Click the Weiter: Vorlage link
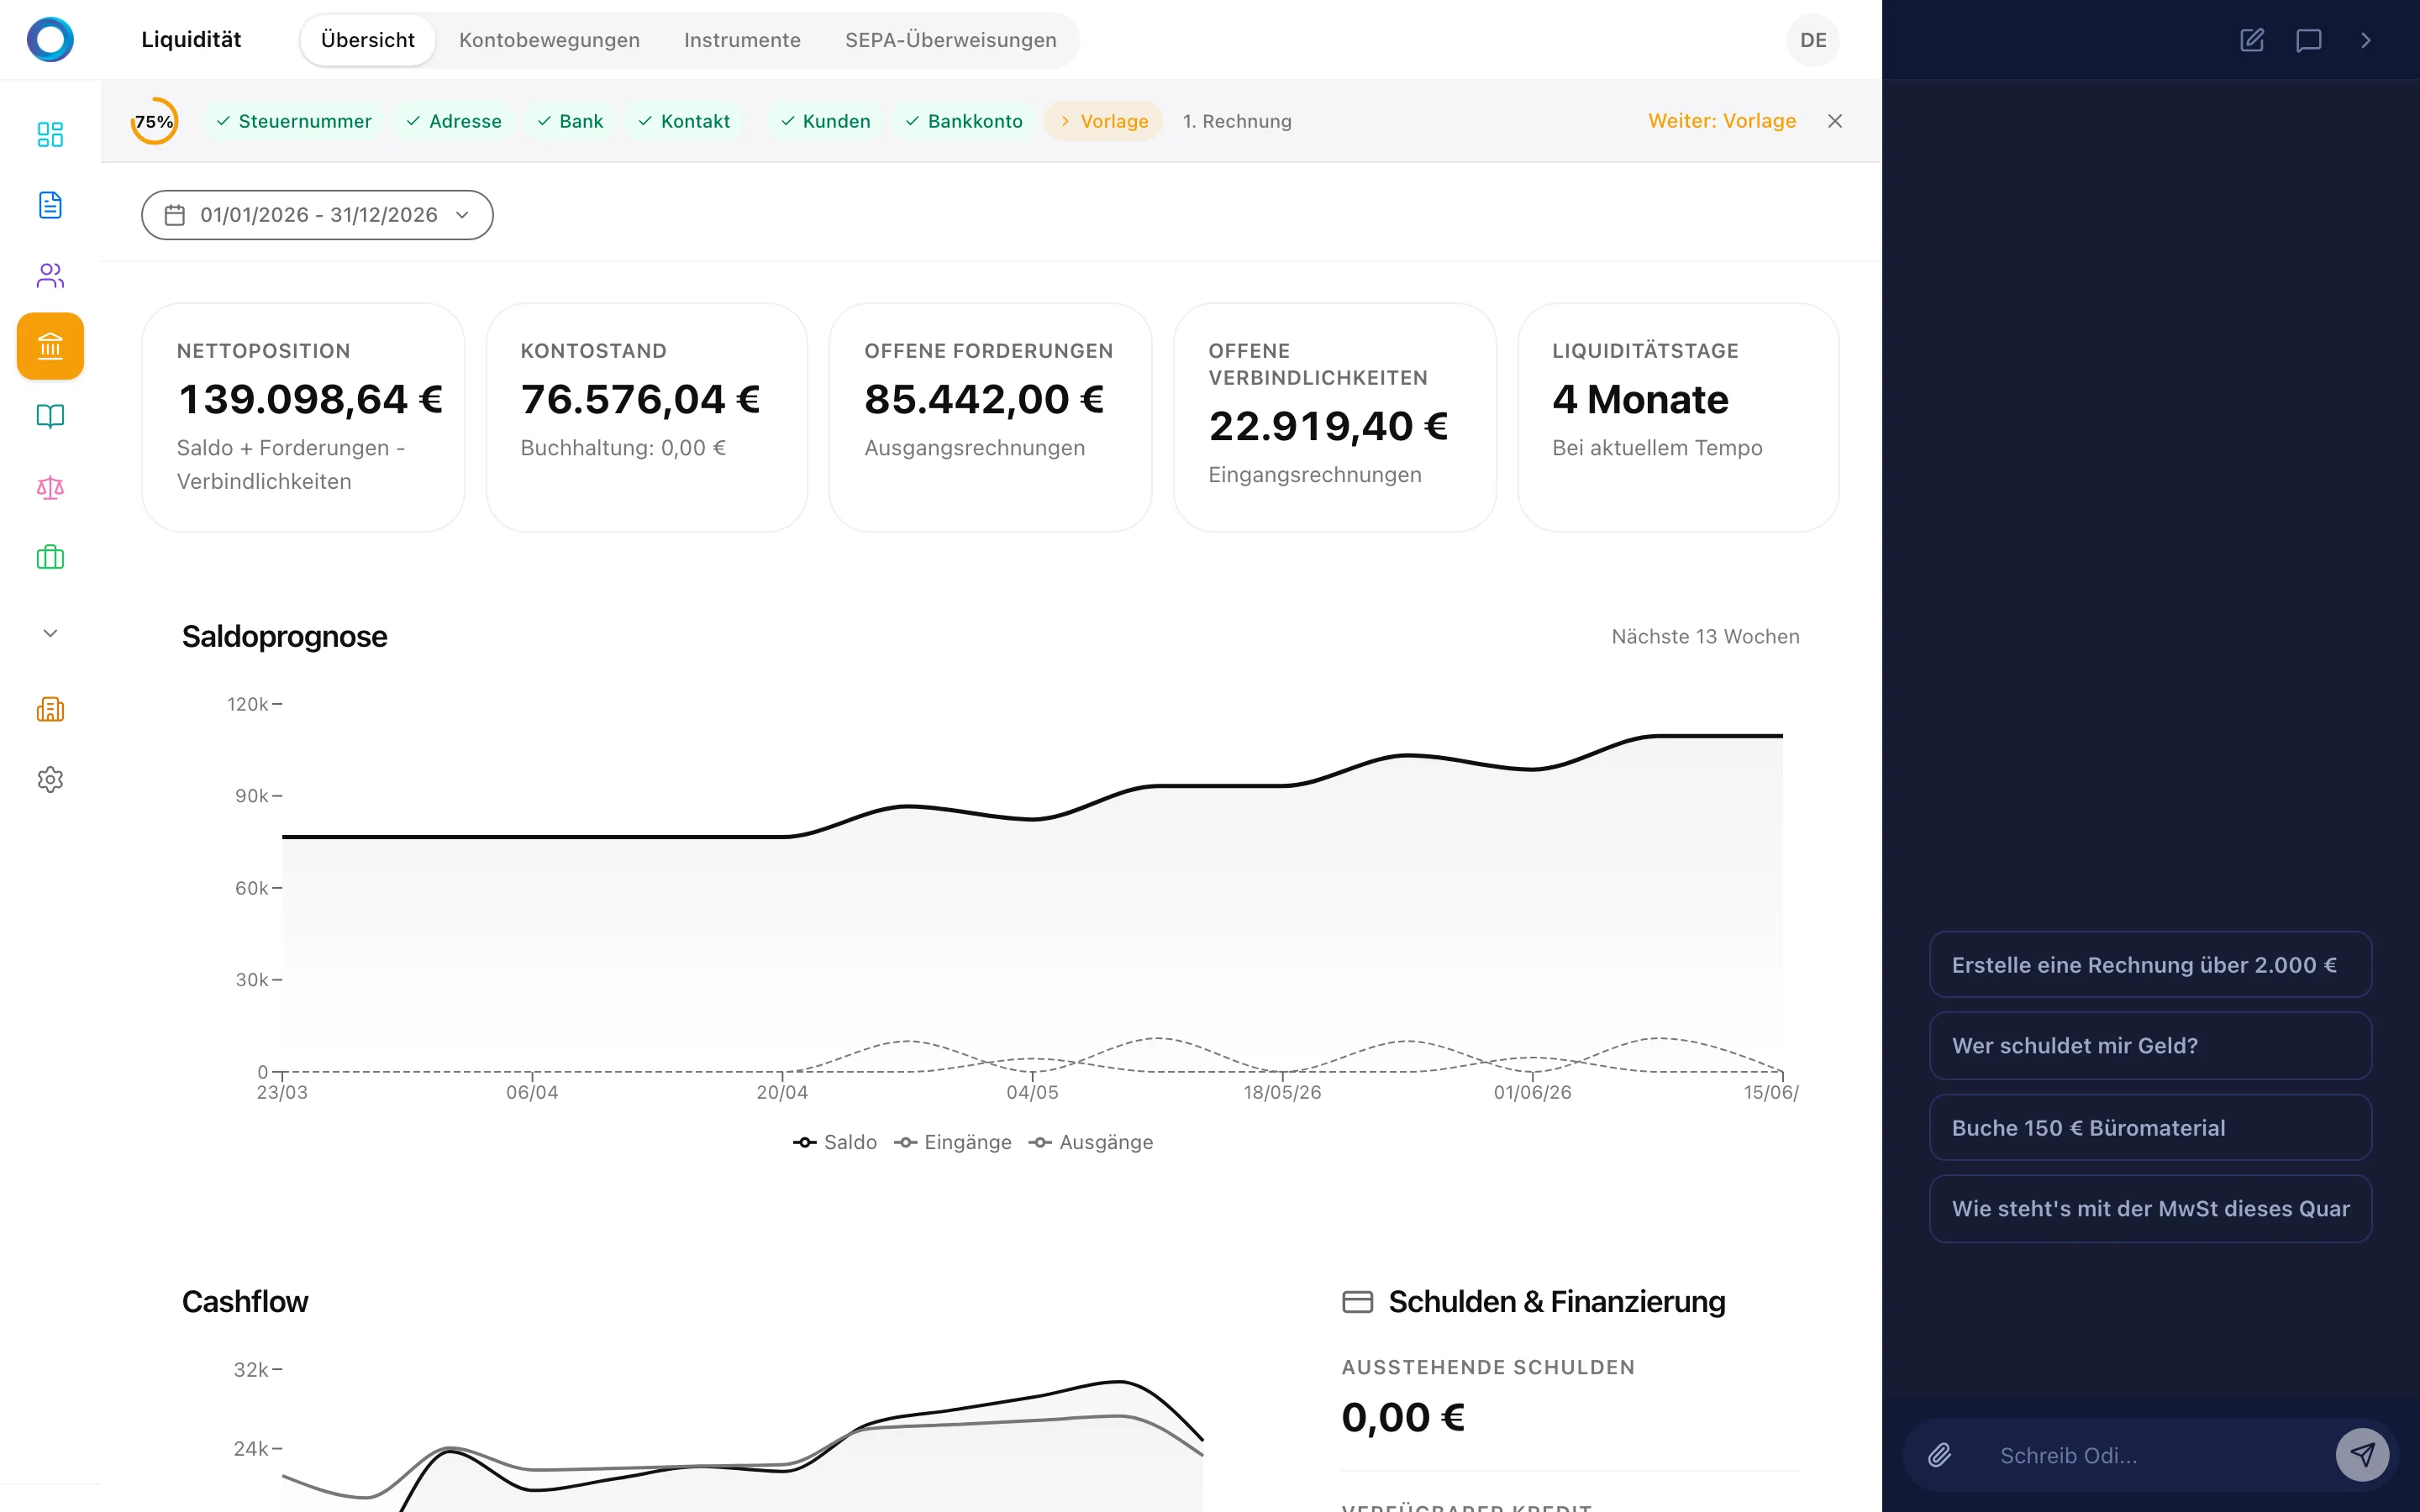 pos(1721,121)
